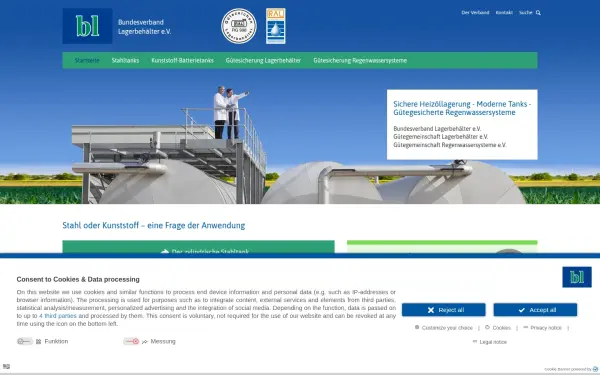Open the Cookies information link

click(x=498, y=328)
